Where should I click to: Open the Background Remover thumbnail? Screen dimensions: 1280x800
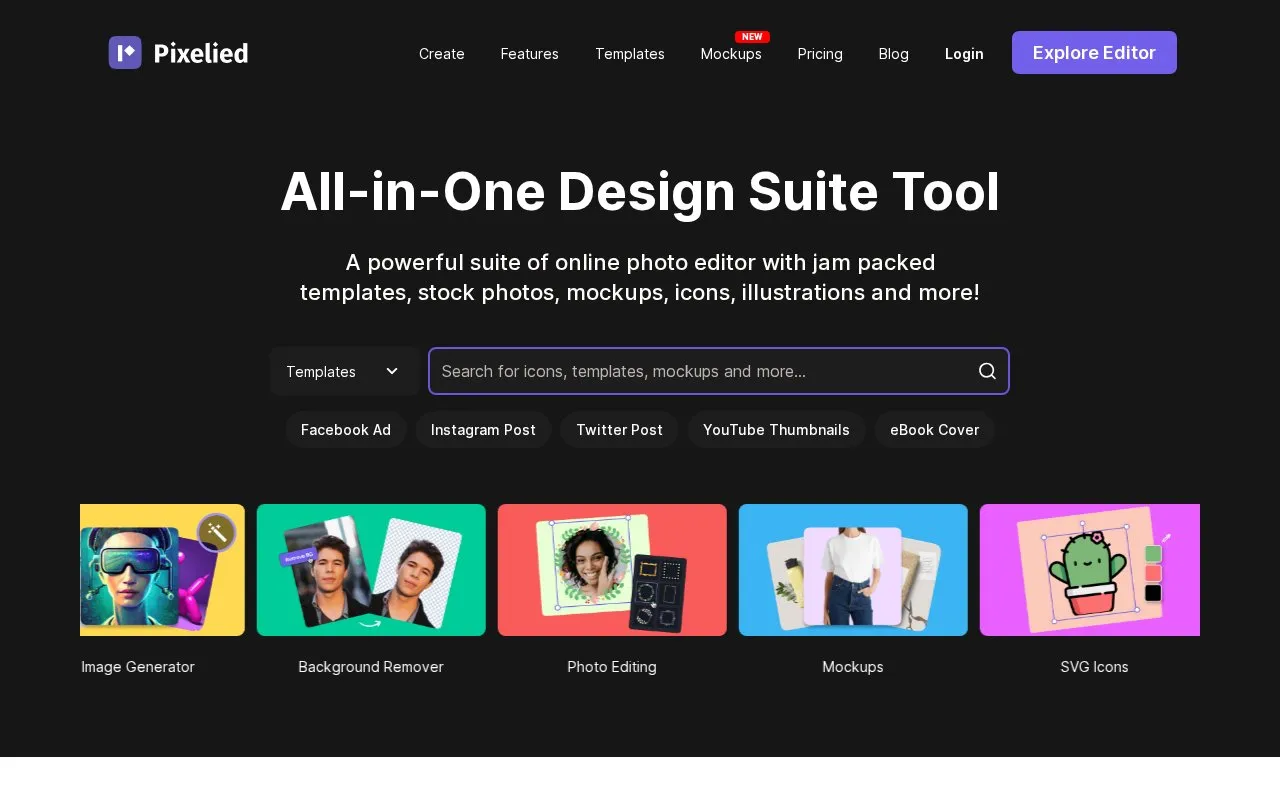[371, 570]
